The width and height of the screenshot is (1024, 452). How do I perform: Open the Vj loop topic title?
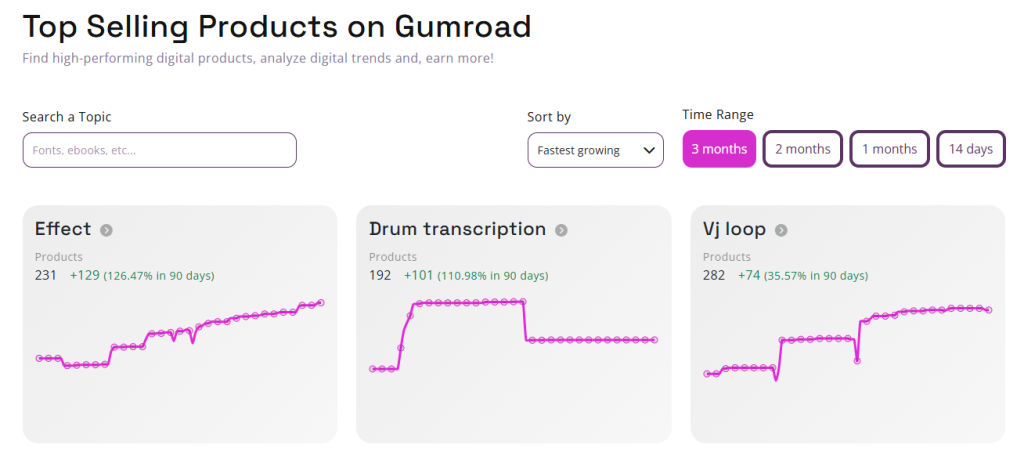(x=734, y=229)
